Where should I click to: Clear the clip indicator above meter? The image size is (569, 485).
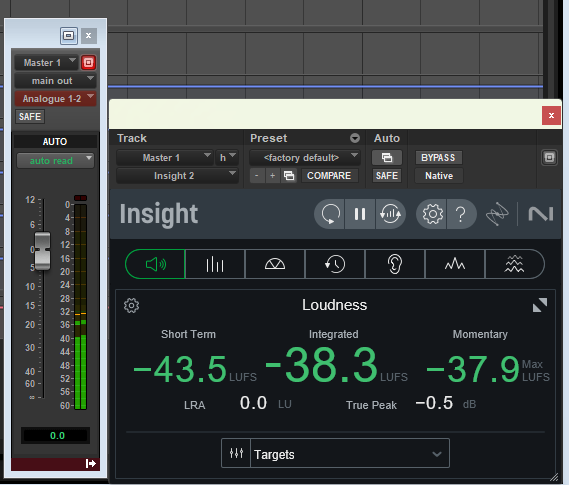(81, 198)
